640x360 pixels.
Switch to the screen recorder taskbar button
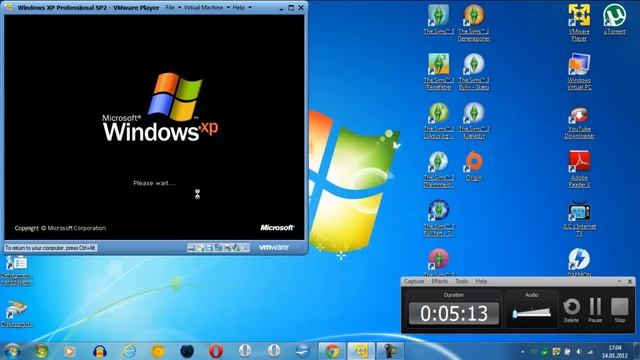coord(390,351)
